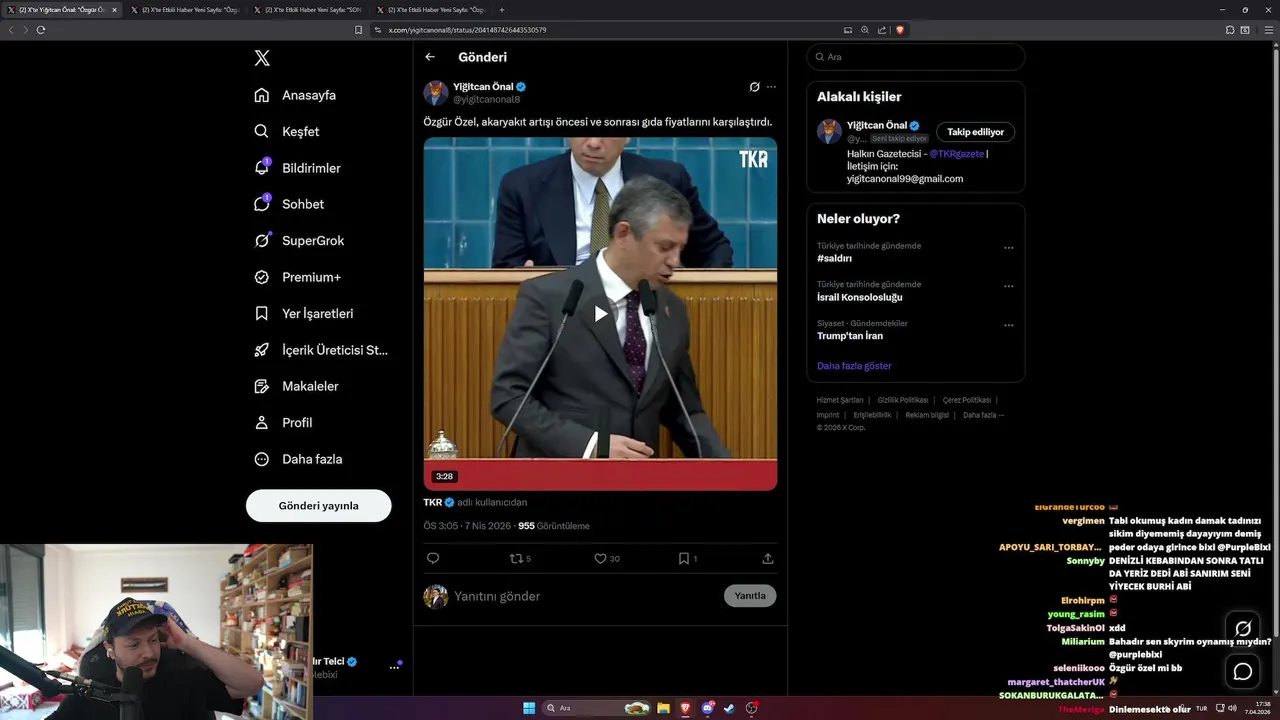
Task: Switch to third browser tab with SON
Action: tap(307, 10)
